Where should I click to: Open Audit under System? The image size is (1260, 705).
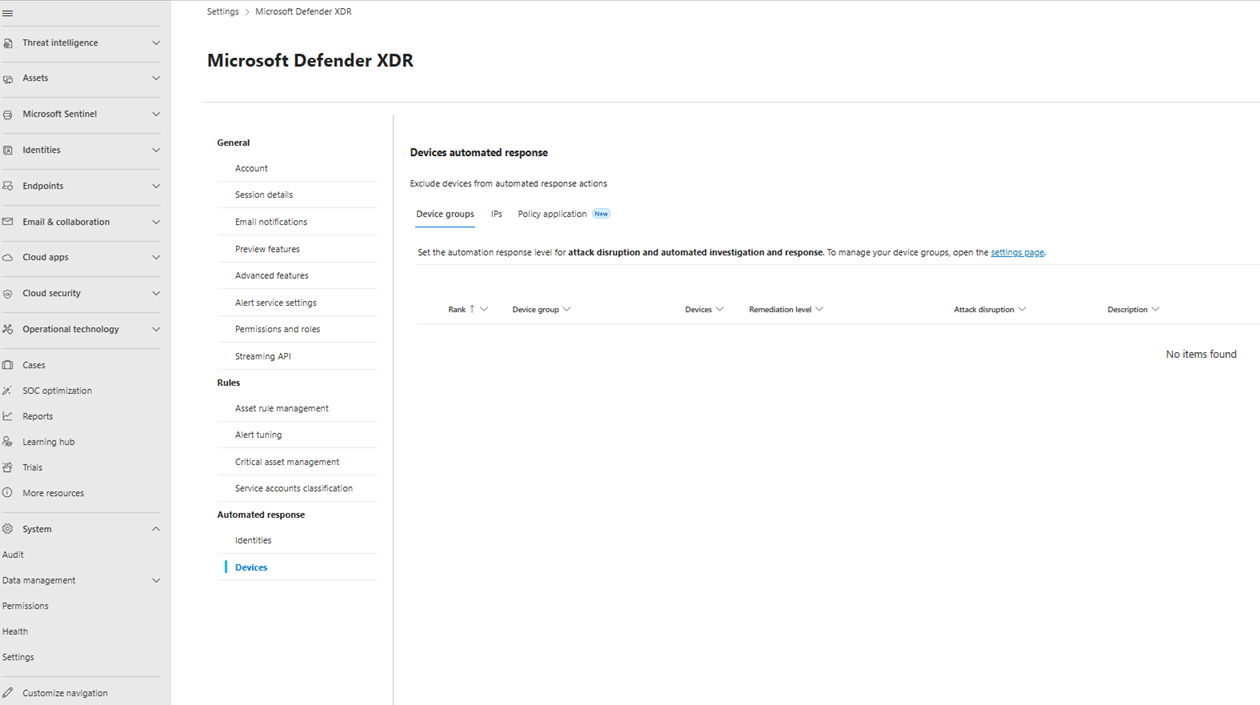coord(13,555)
